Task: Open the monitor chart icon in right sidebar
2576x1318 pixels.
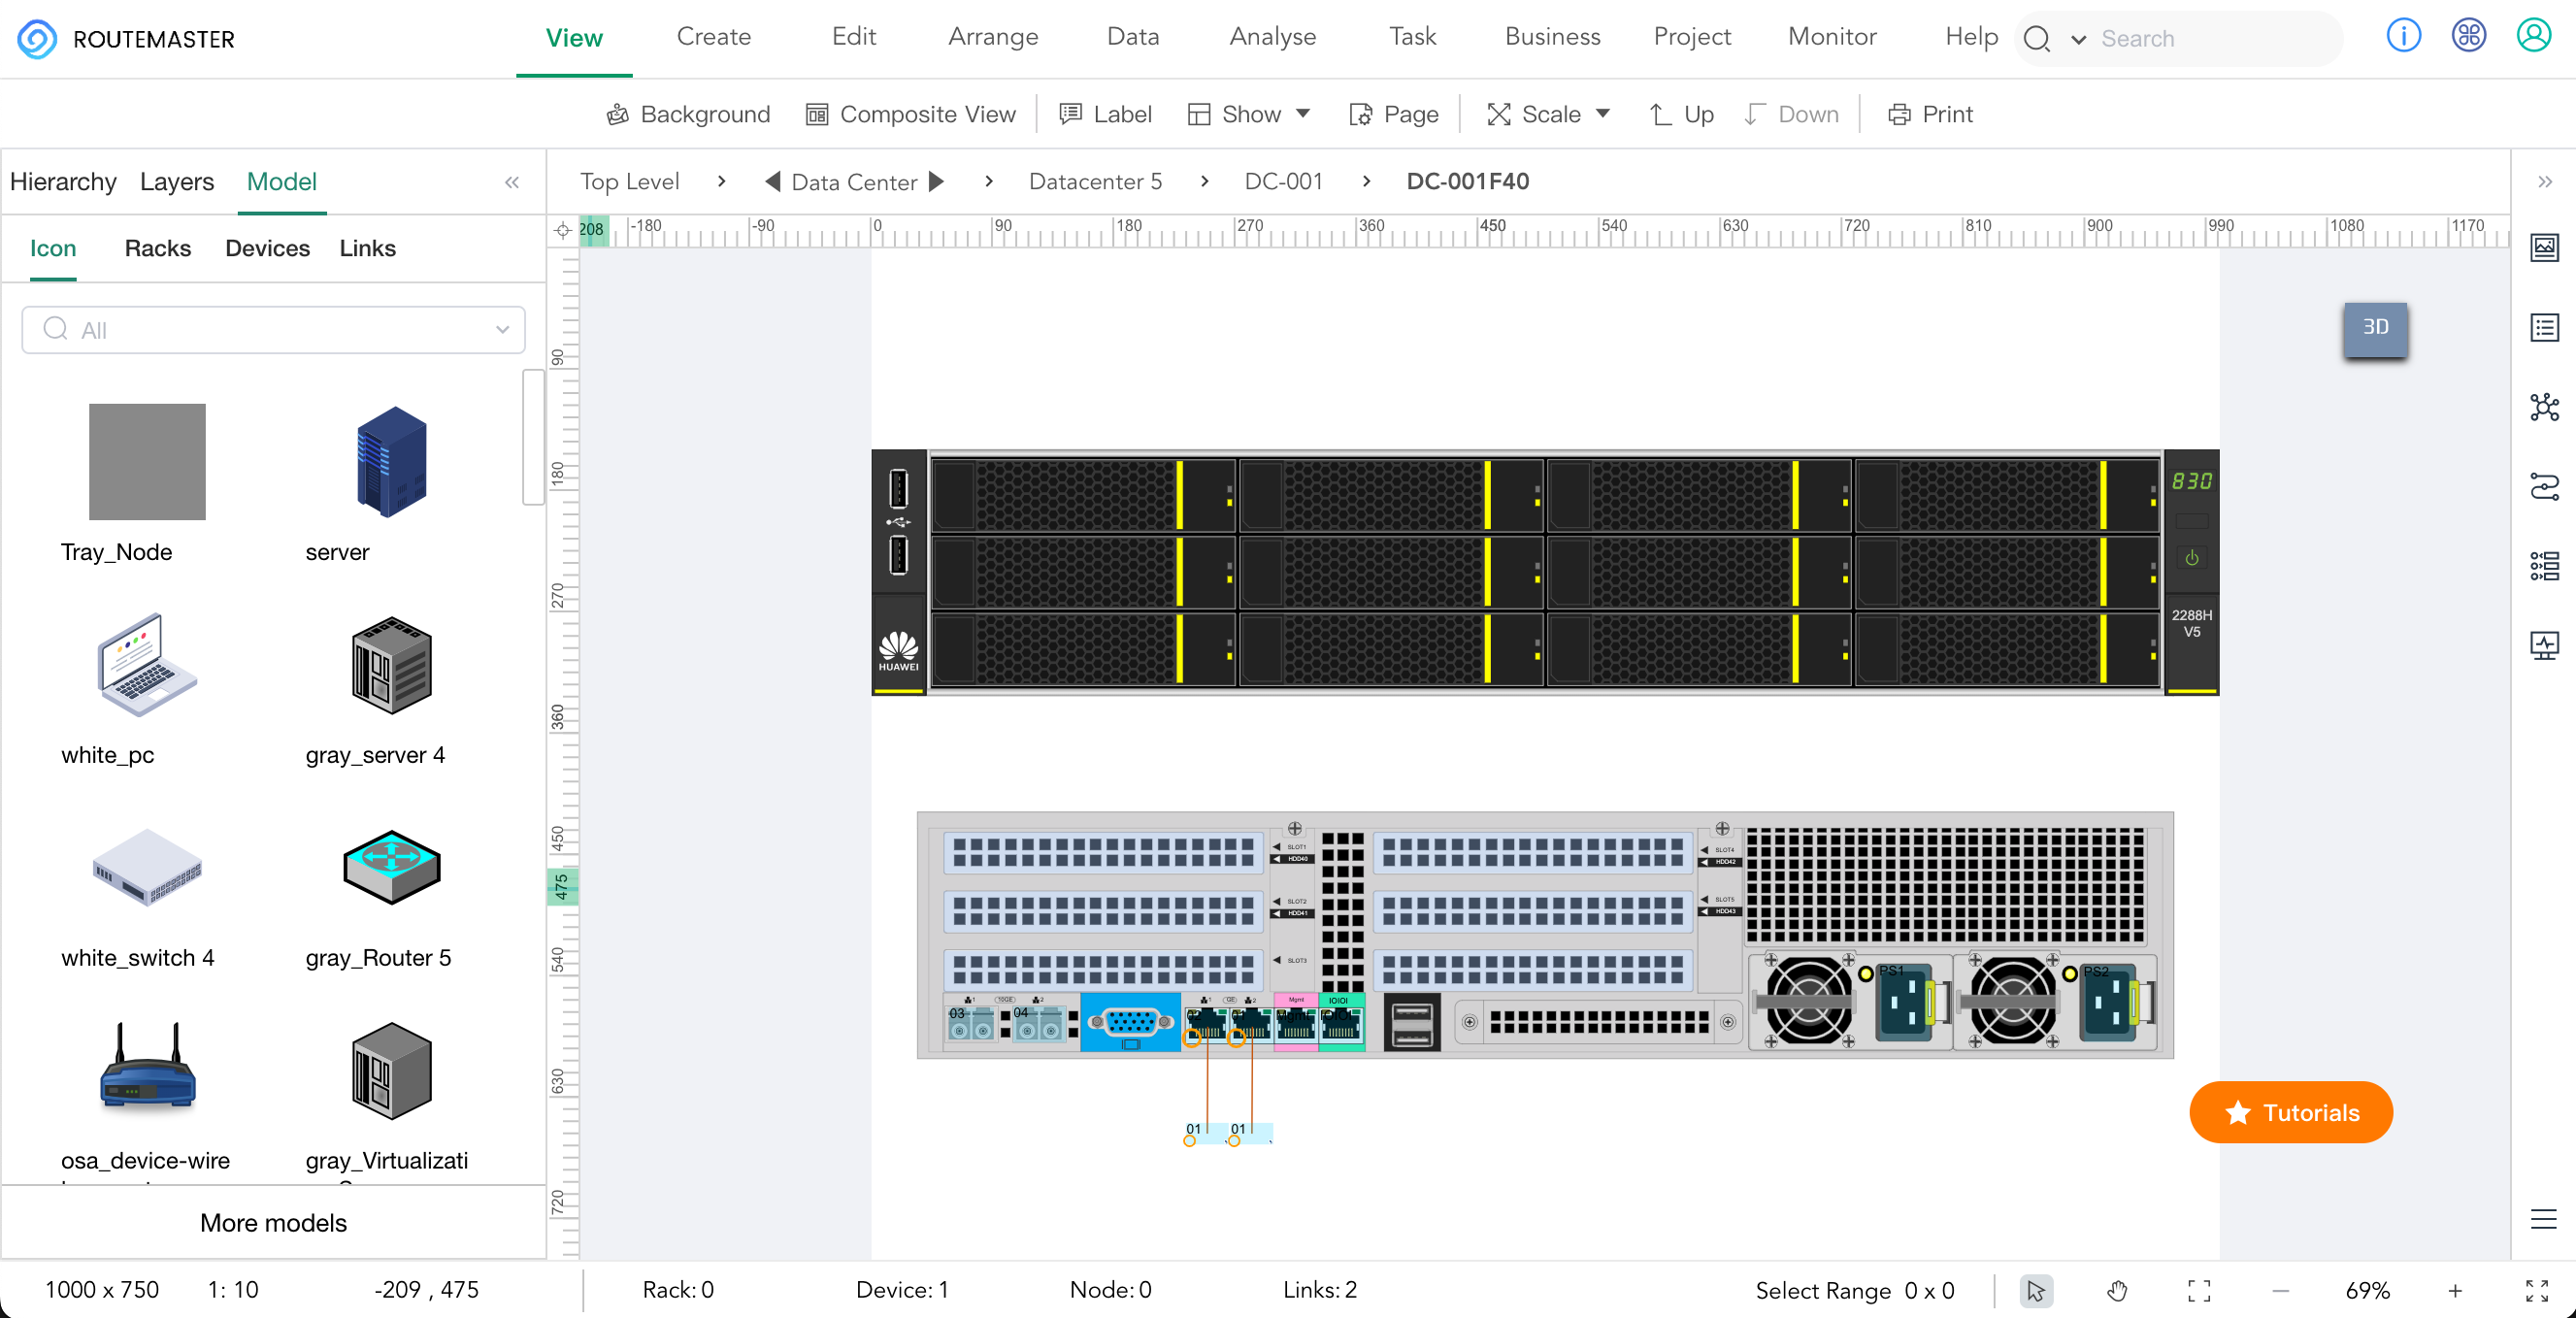Action: coord(2544,645)
